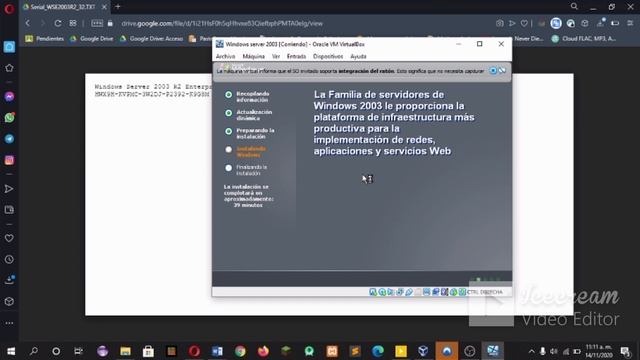Add page to bookmarks with heart icon
The image size is (640, 360).
(524, 23)
